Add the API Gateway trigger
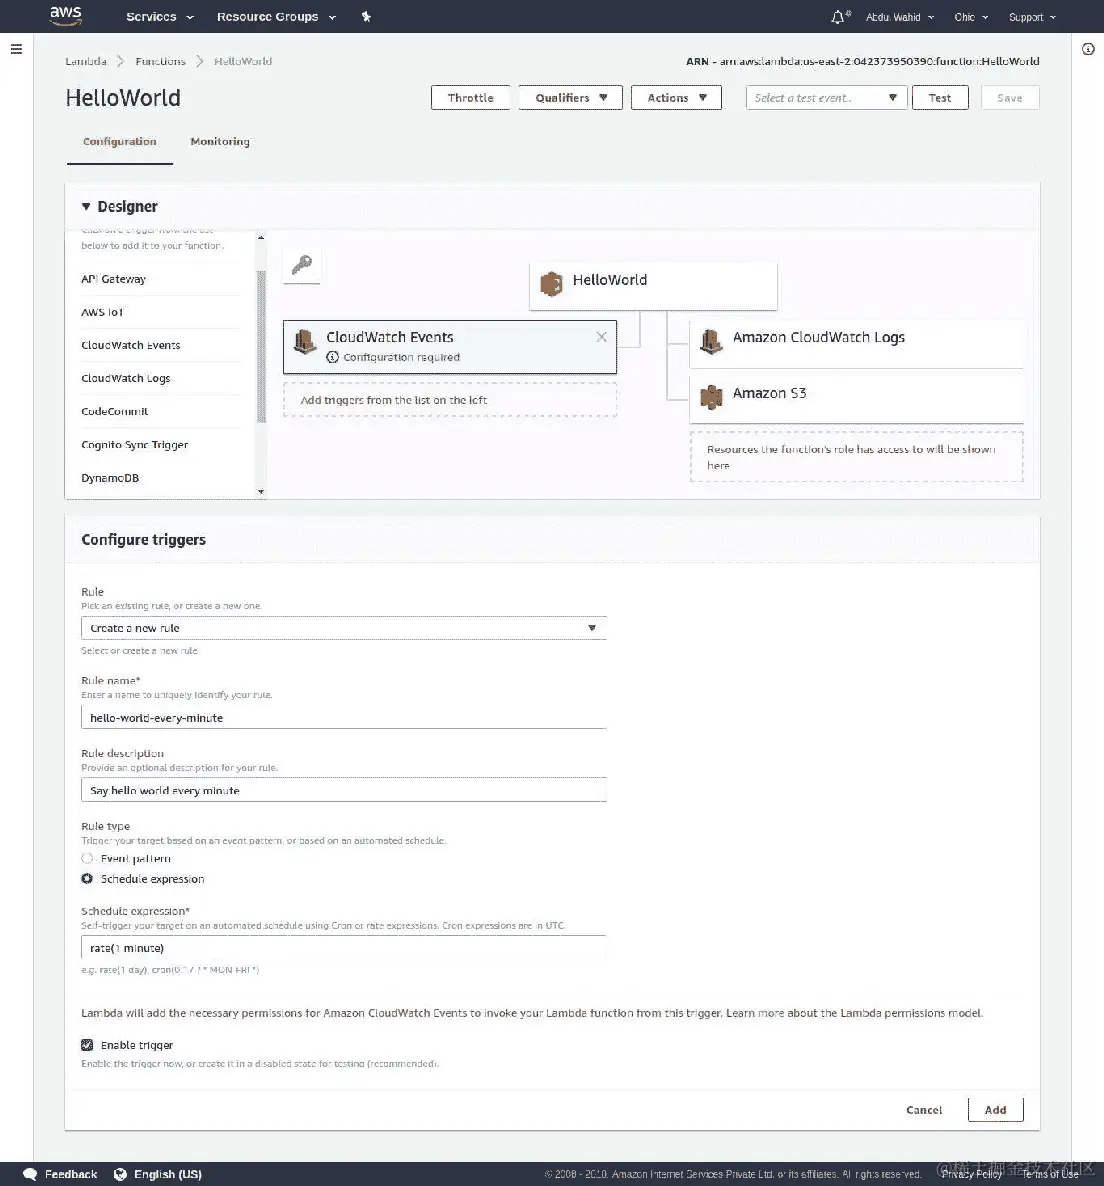1104x1186 pixels. [x=113, y=279]
